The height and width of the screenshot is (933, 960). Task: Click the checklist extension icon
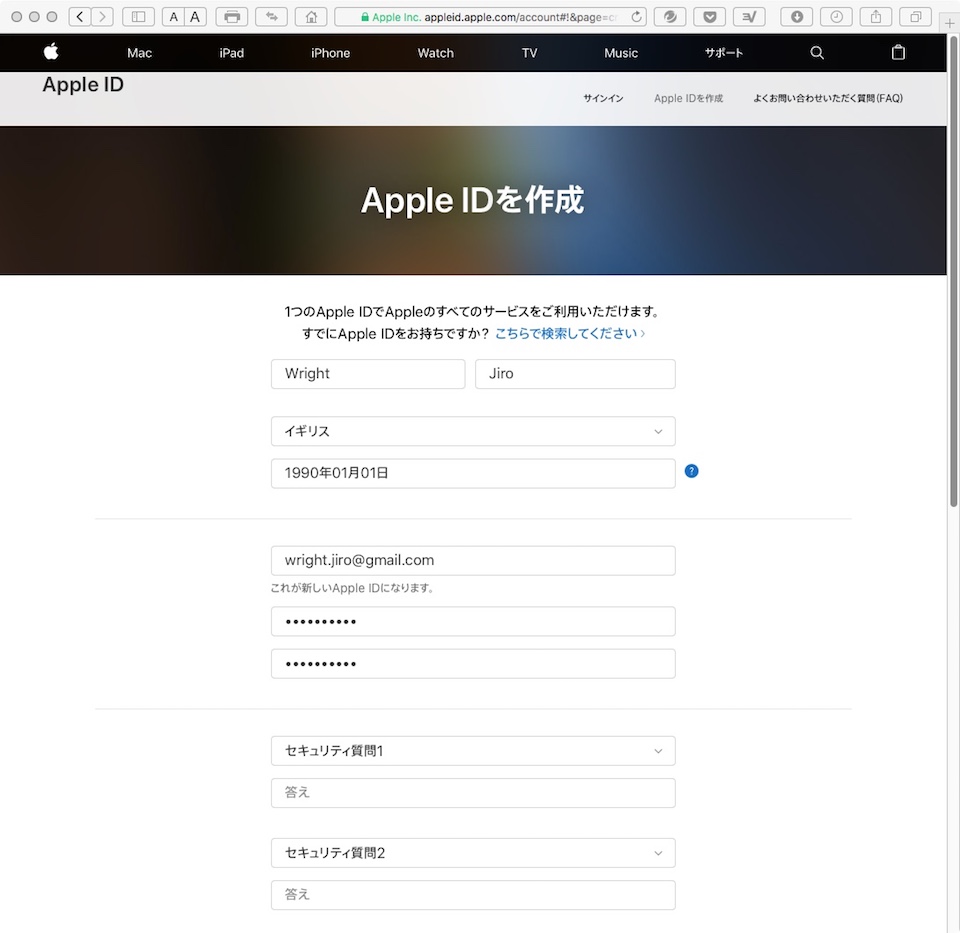(x=749, y=17)
